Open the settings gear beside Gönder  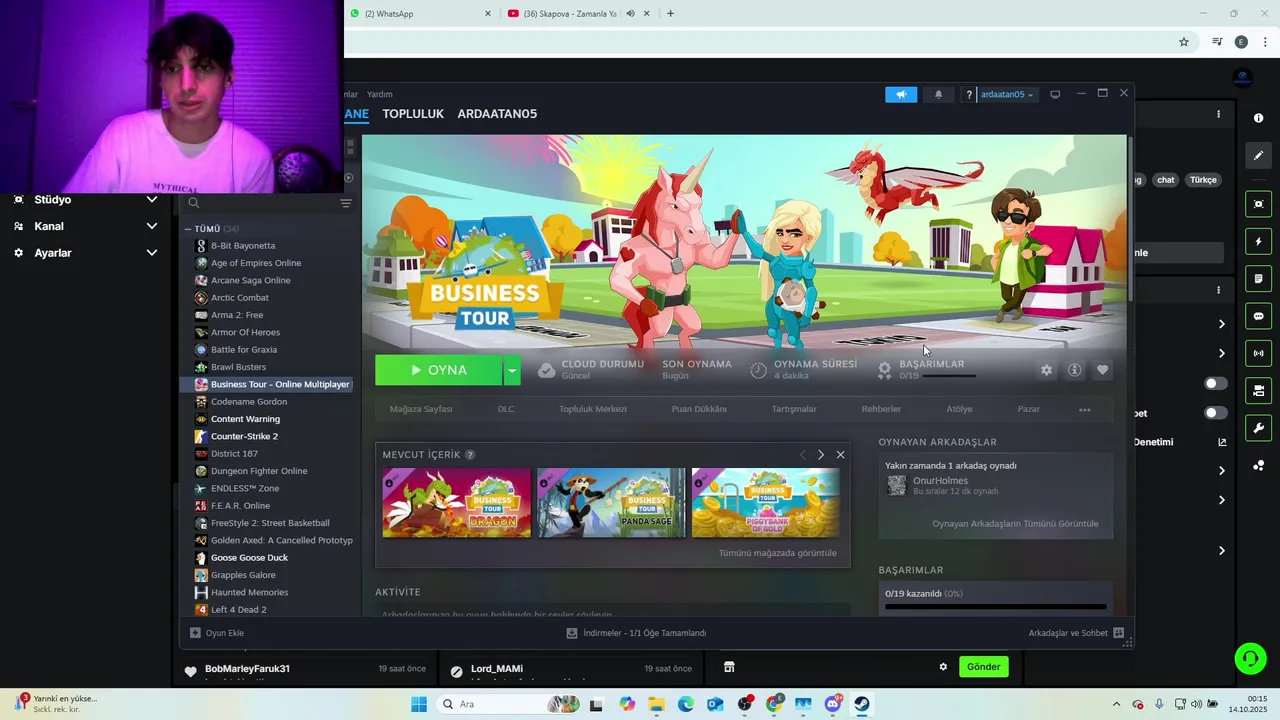(942, 667)
